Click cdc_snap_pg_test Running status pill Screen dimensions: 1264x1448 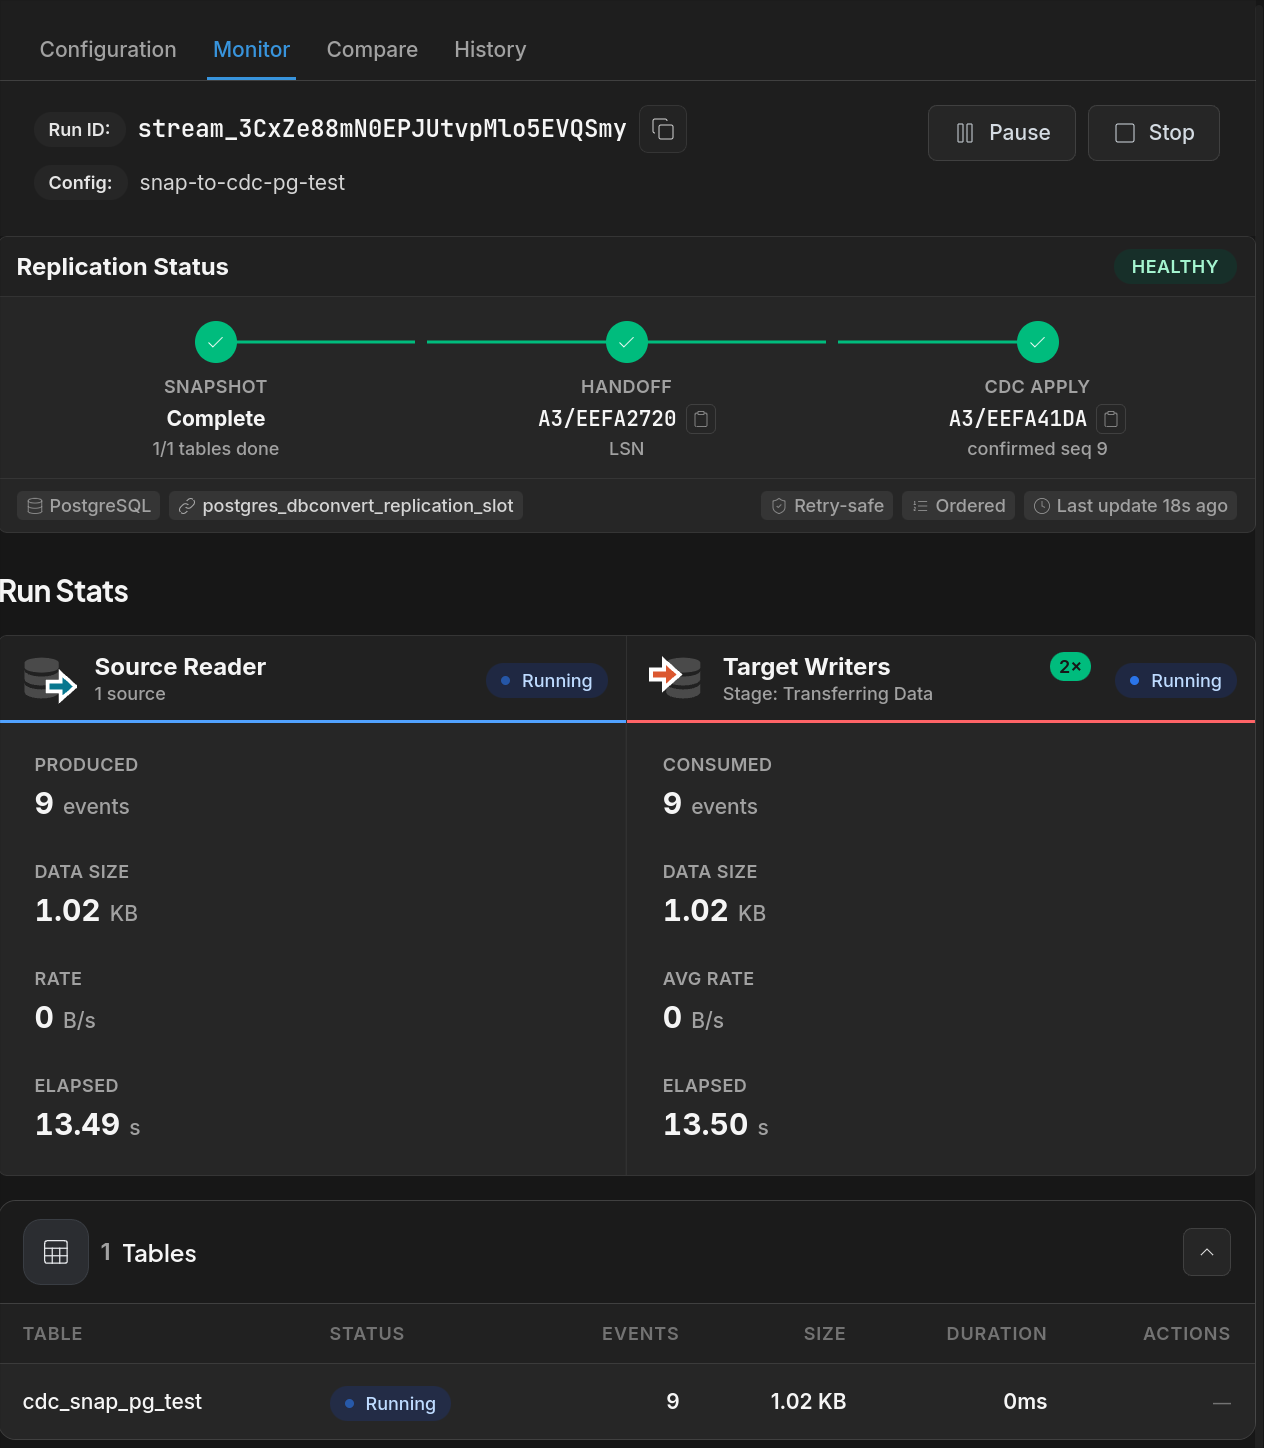point(390,1404)
